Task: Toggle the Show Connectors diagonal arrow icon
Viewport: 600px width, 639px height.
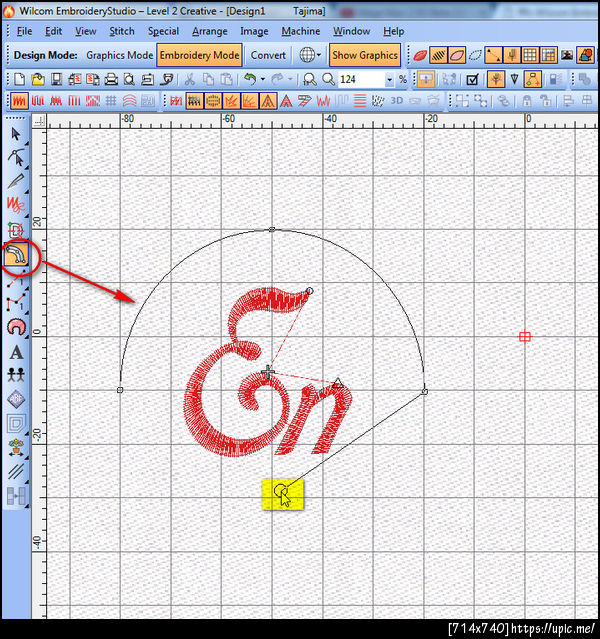Action: [x=493, y=55]
